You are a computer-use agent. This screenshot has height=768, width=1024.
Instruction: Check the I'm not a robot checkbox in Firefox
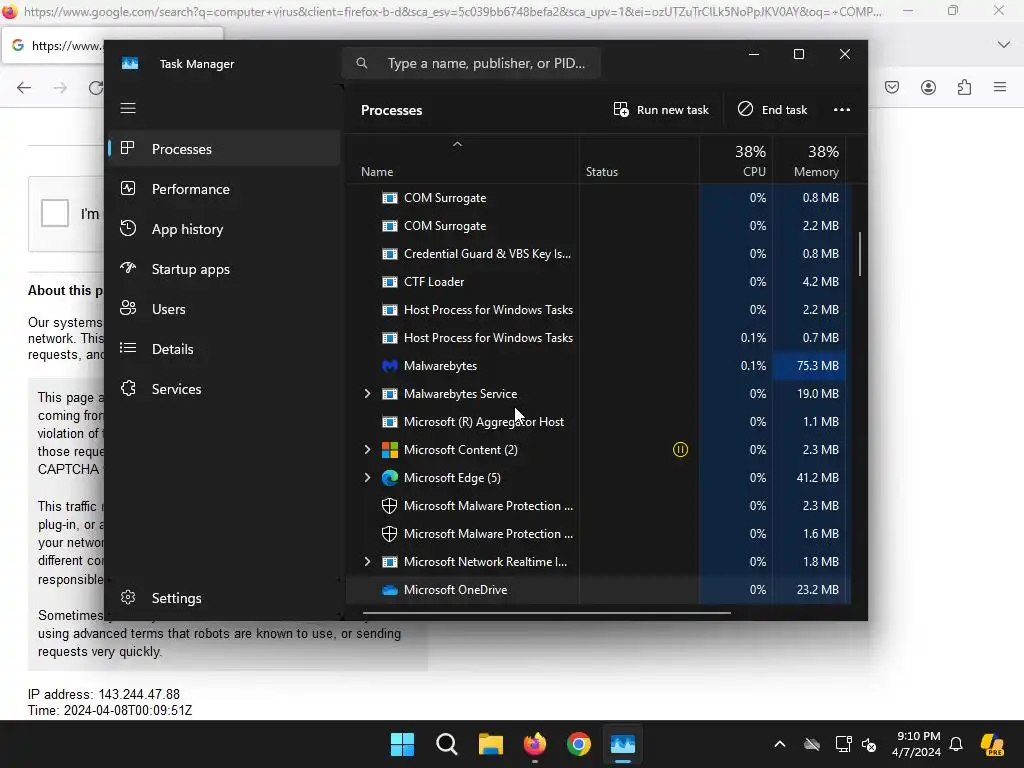coord(55,213)
